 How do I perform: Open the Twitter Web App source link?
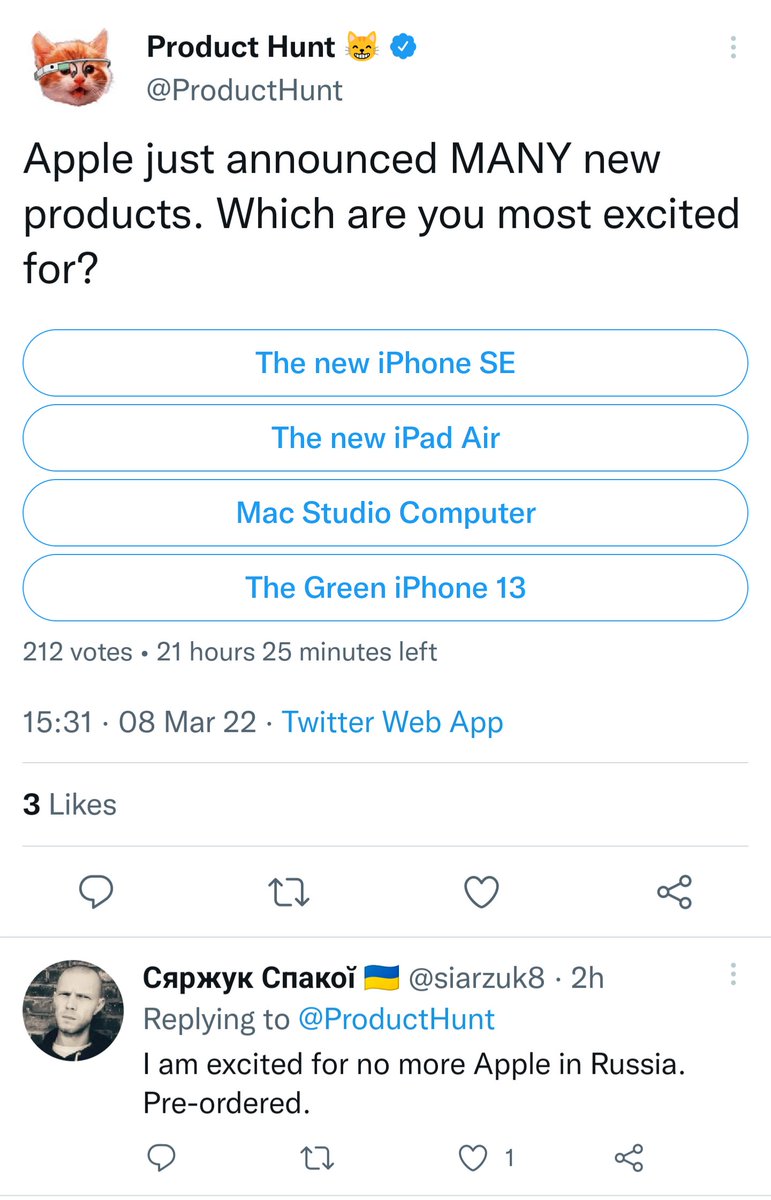click(392, 722)
